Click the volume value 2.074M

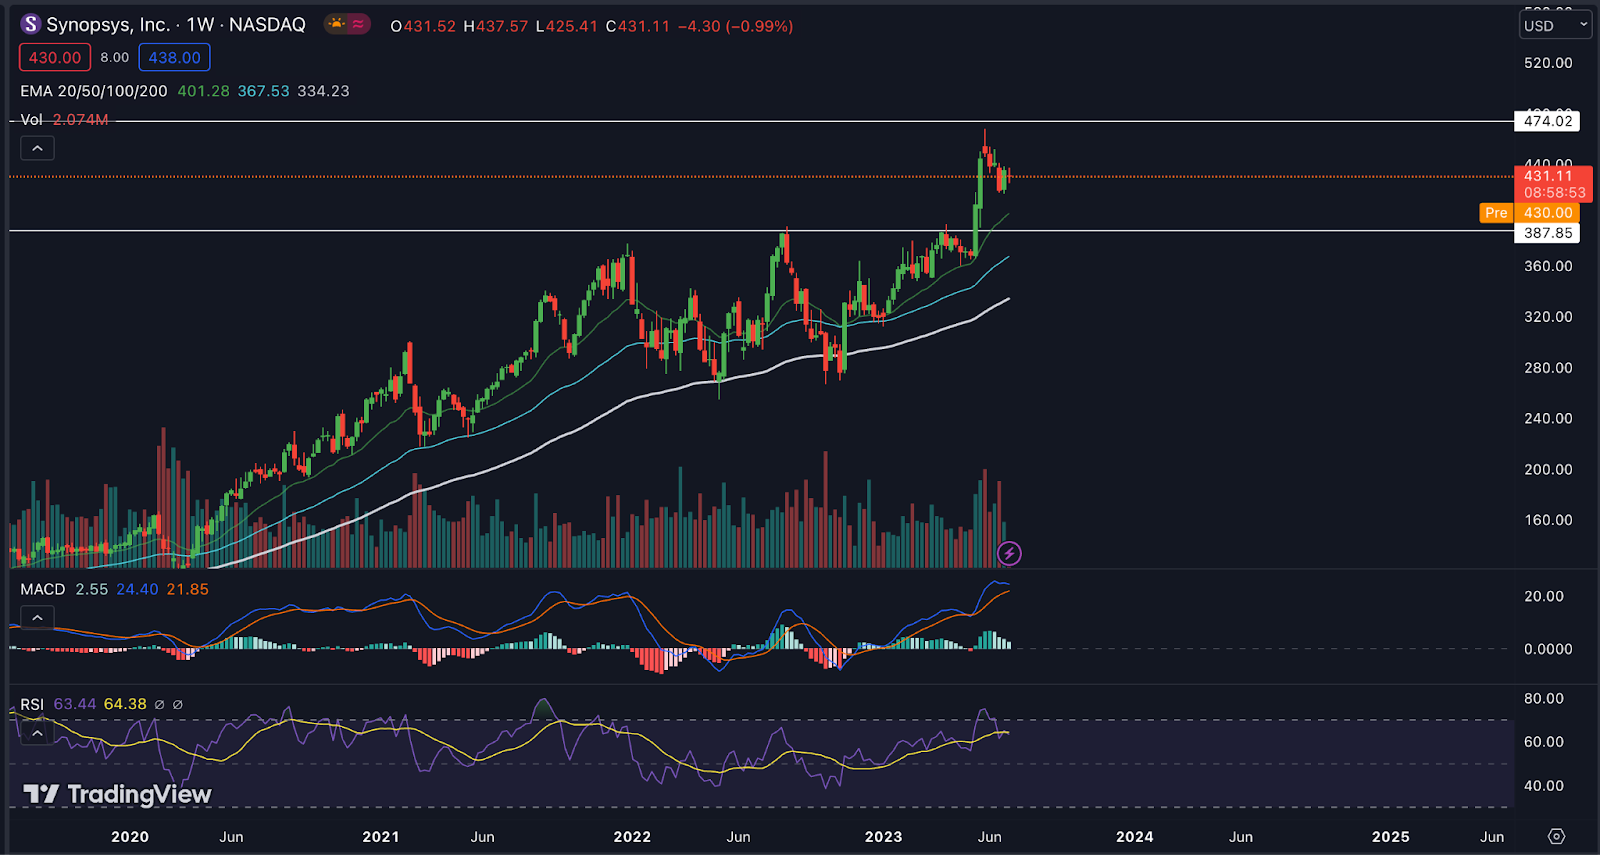80,119
